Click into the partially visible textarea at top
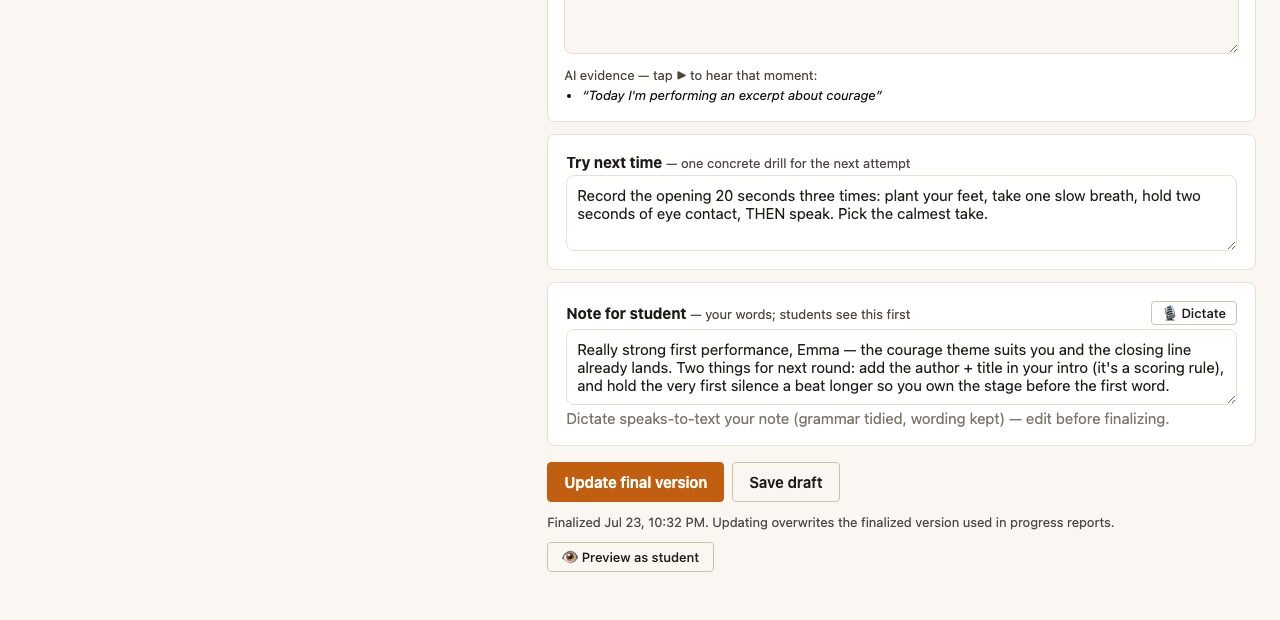1280x620 pixels. [901, 26]
